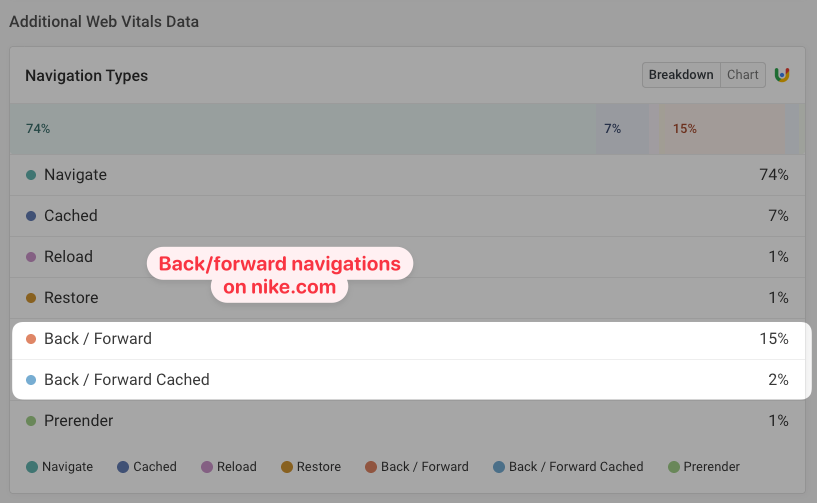Viewport: 817px width, 503px height.
Task: Toggle the Reload legend item
Action: tap(228, 467)
